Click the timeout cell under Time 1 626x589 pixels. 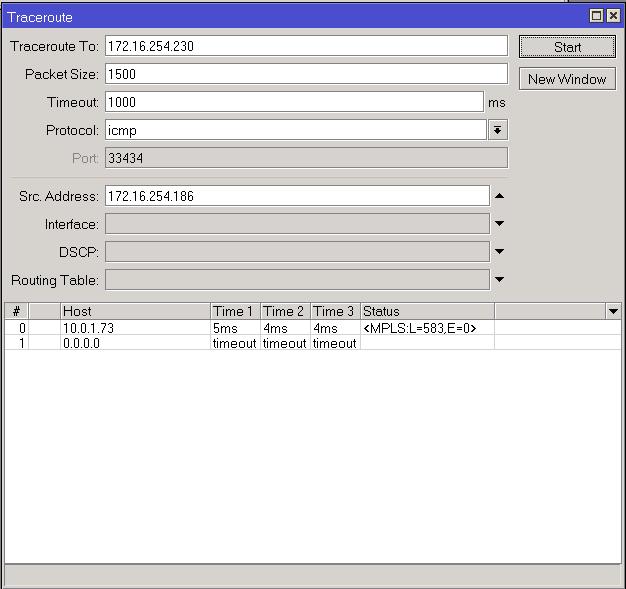point(235,343)
